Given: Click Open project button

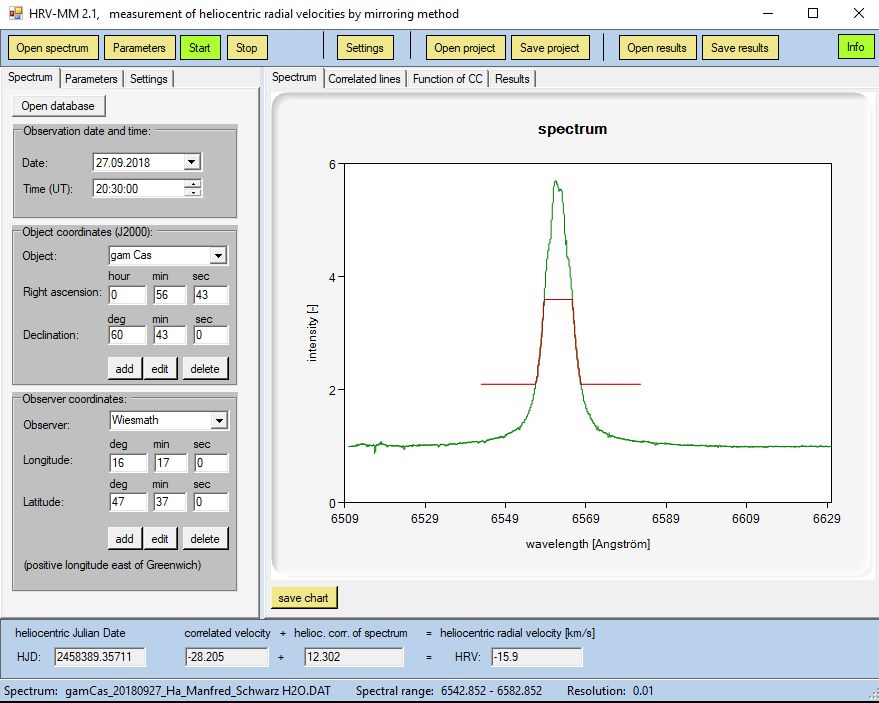Looking at the screenshot, I should [465, 48].
